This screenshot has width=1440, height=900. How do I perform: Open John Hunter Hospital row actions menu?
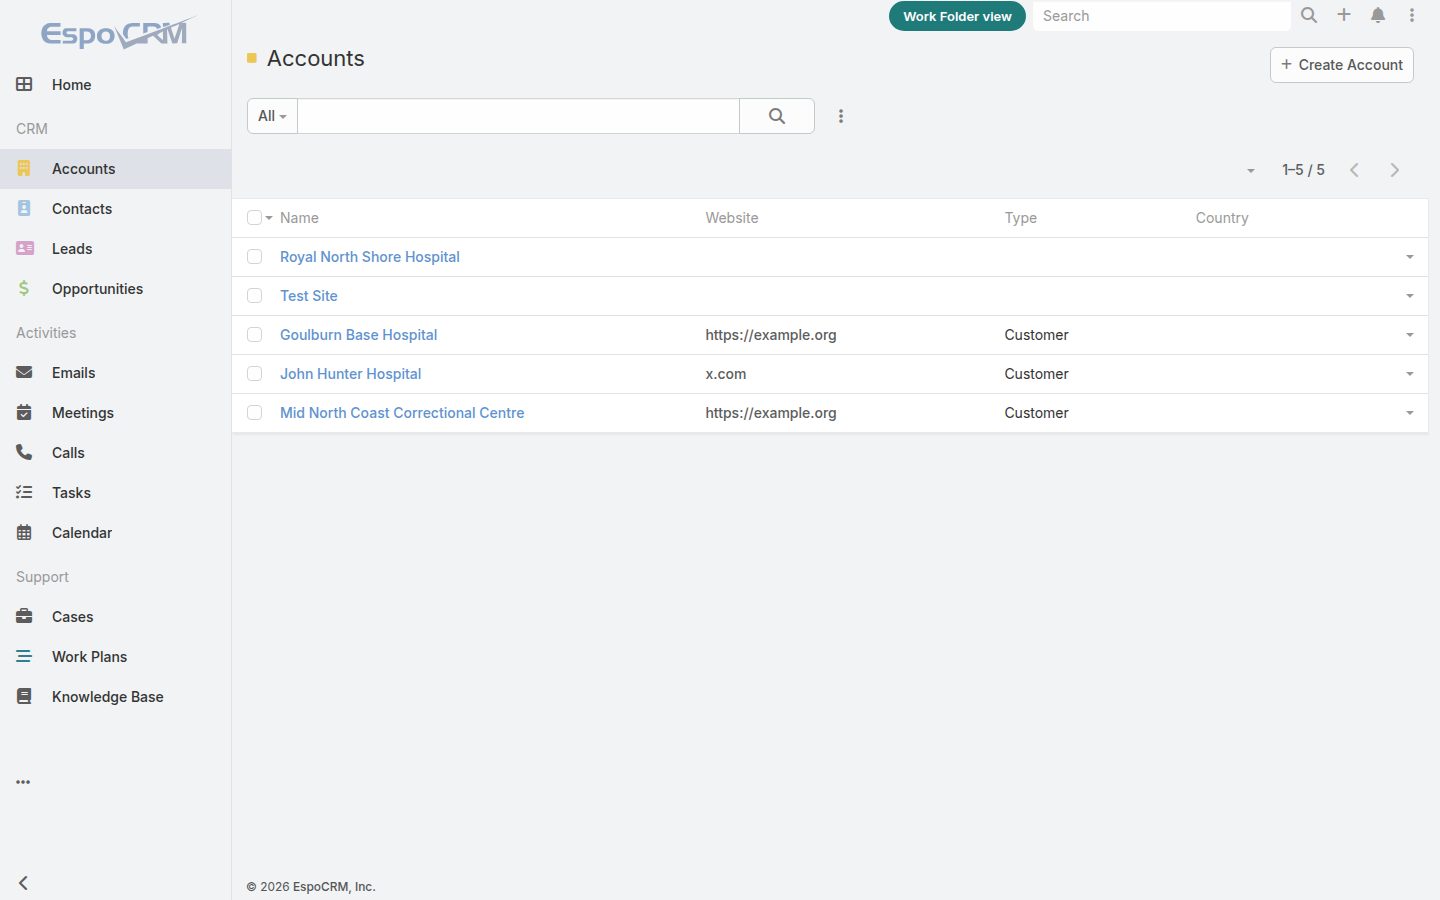(x=1409, y=374)
